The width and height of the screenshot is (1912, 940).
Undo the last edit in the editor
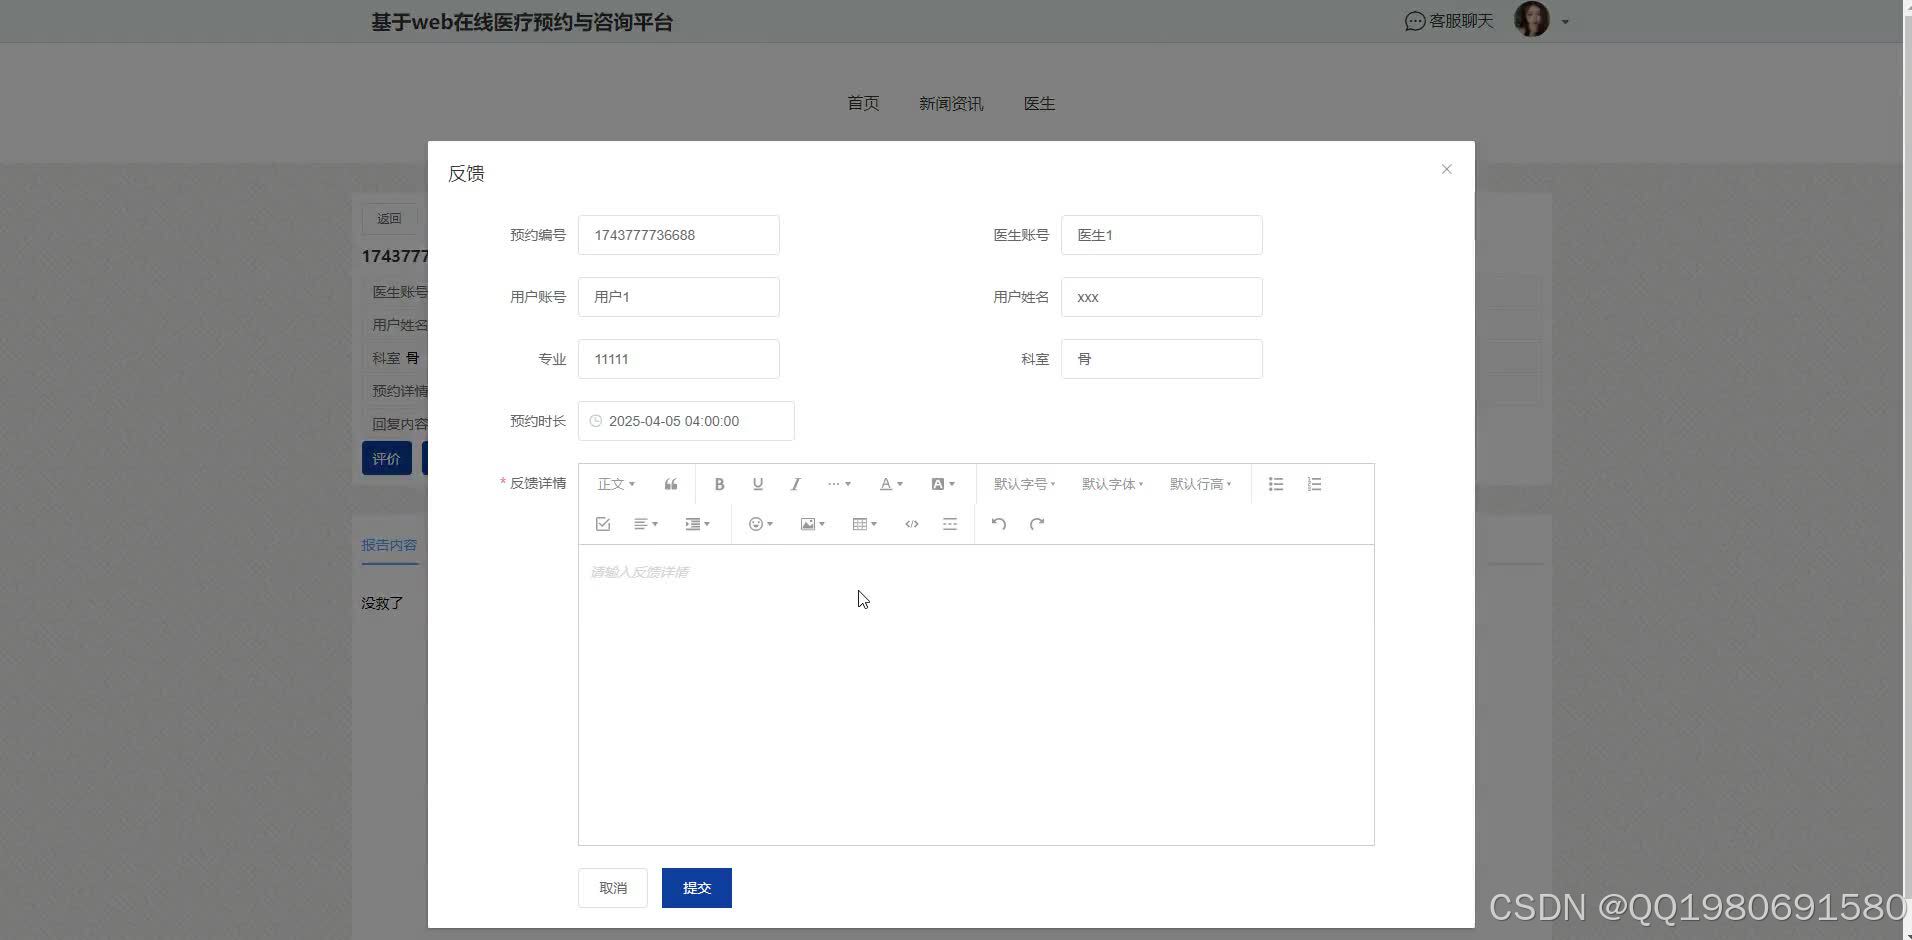[998, 523]
